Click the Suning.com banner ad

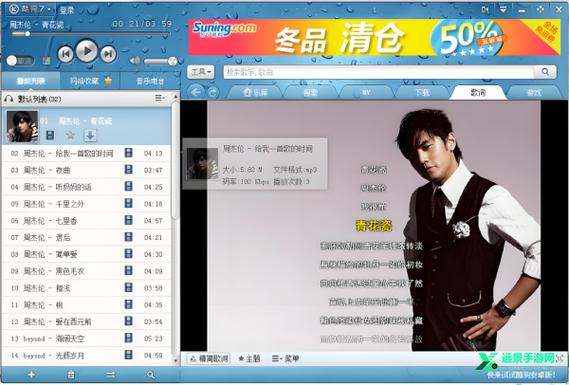[374, 37]
